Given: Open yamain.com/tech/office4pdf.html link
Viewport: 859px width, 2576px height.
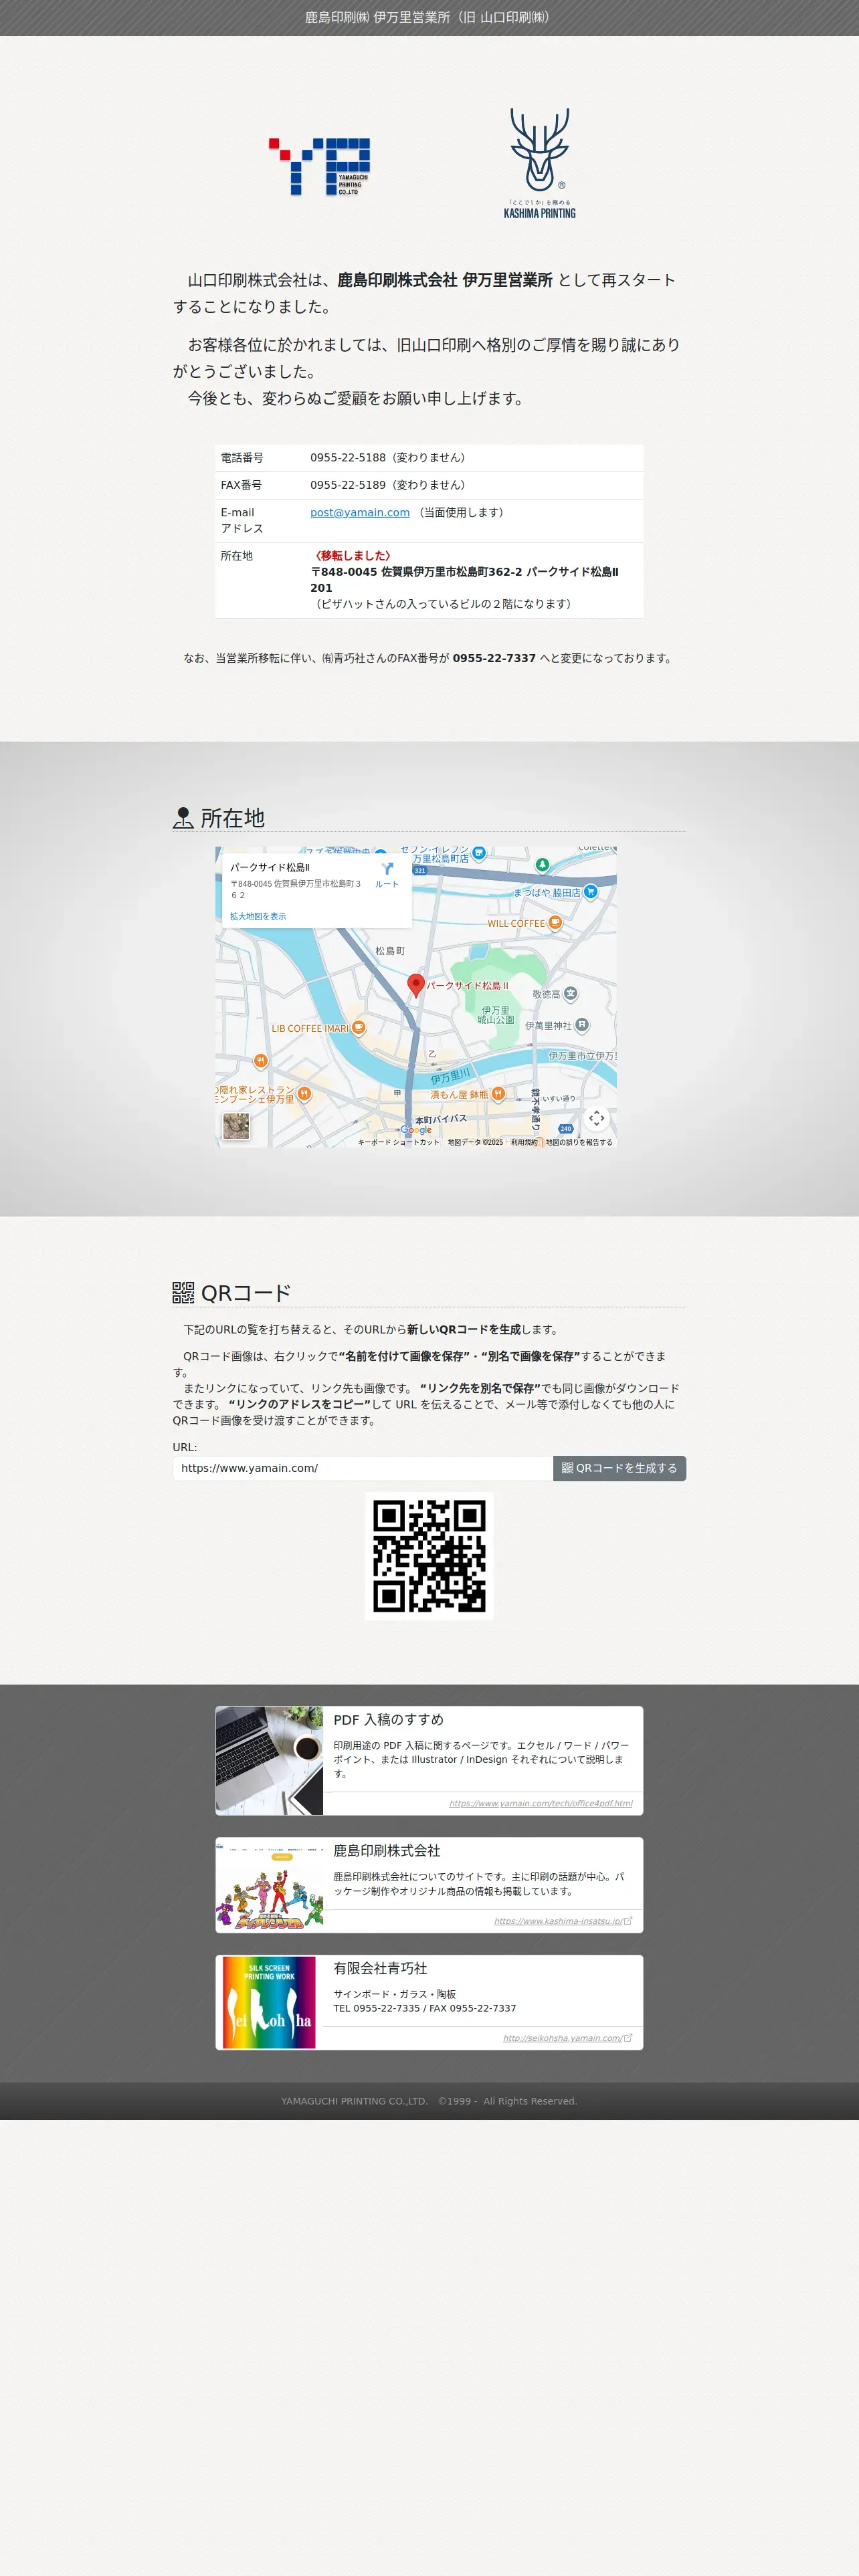Looking at the screenshot, I should [x=541, y=1803].
